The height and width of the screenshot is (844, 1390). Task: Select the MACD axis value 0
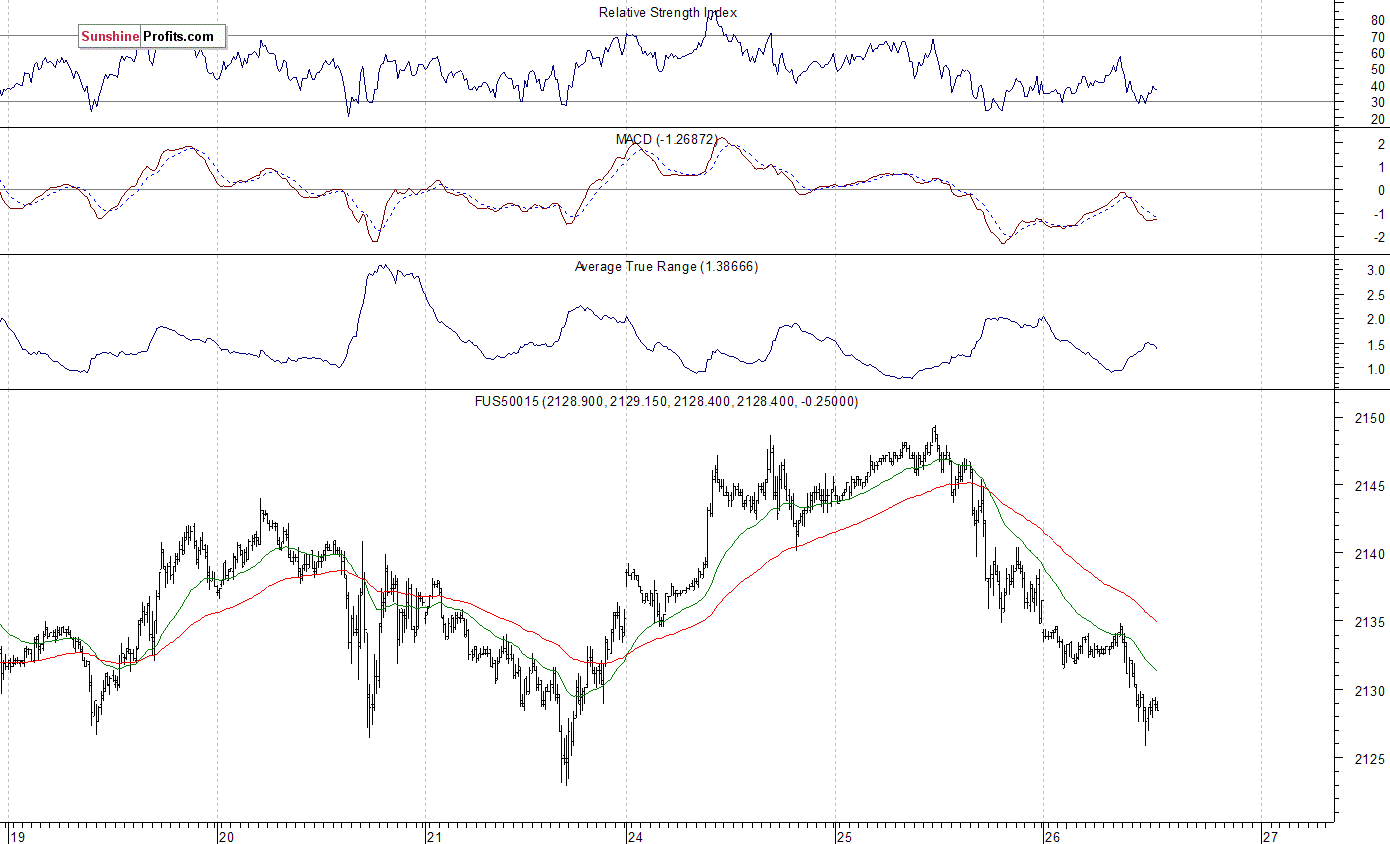tap(1381, 190)
